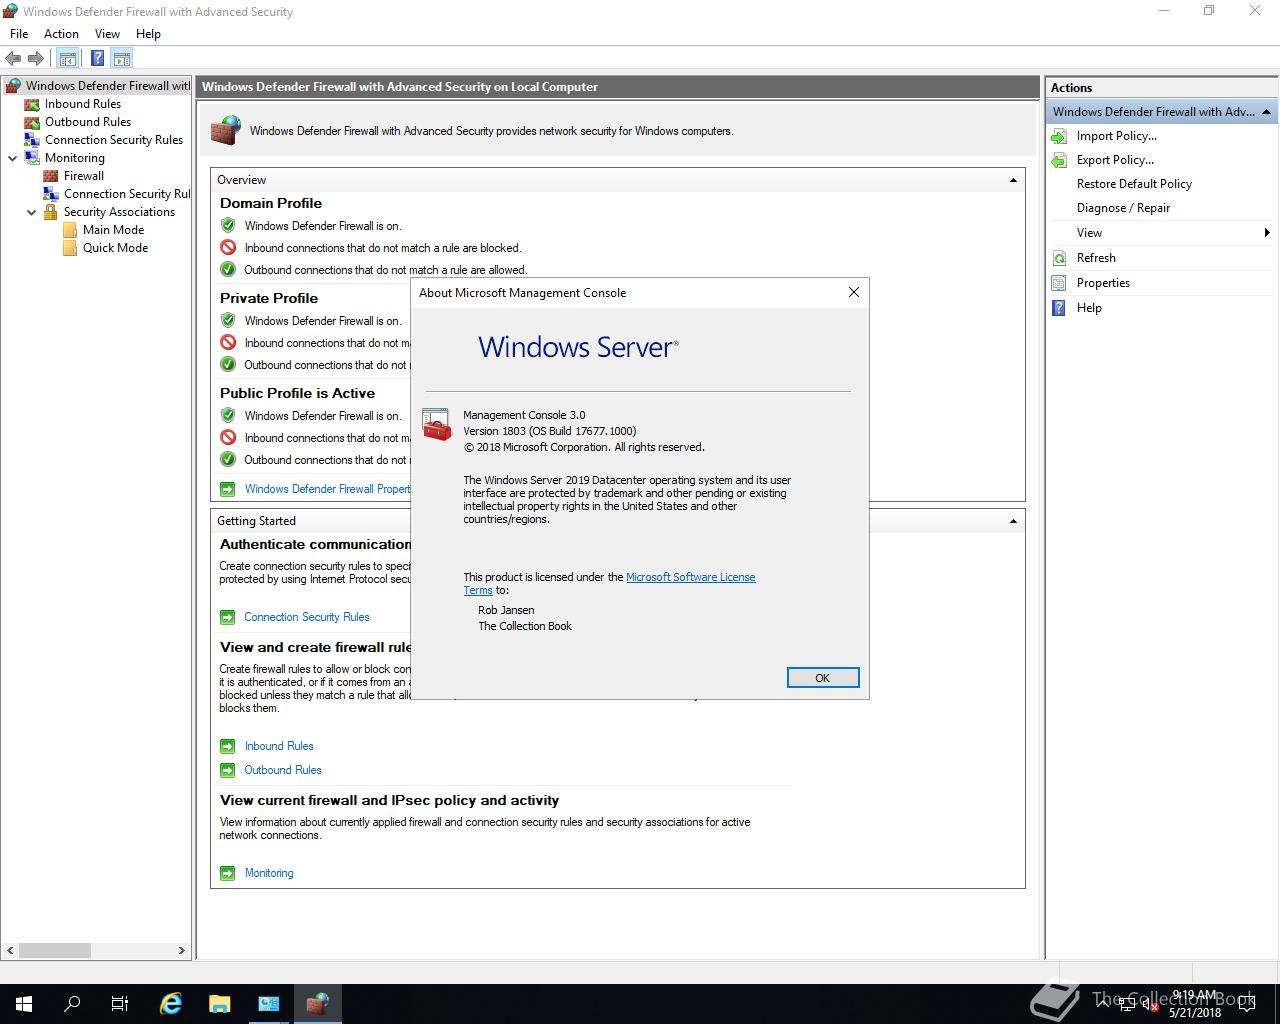1280x1024 pixels.
Task: Open Outbound Rules link in Getting Started
Action: (283, 770)
